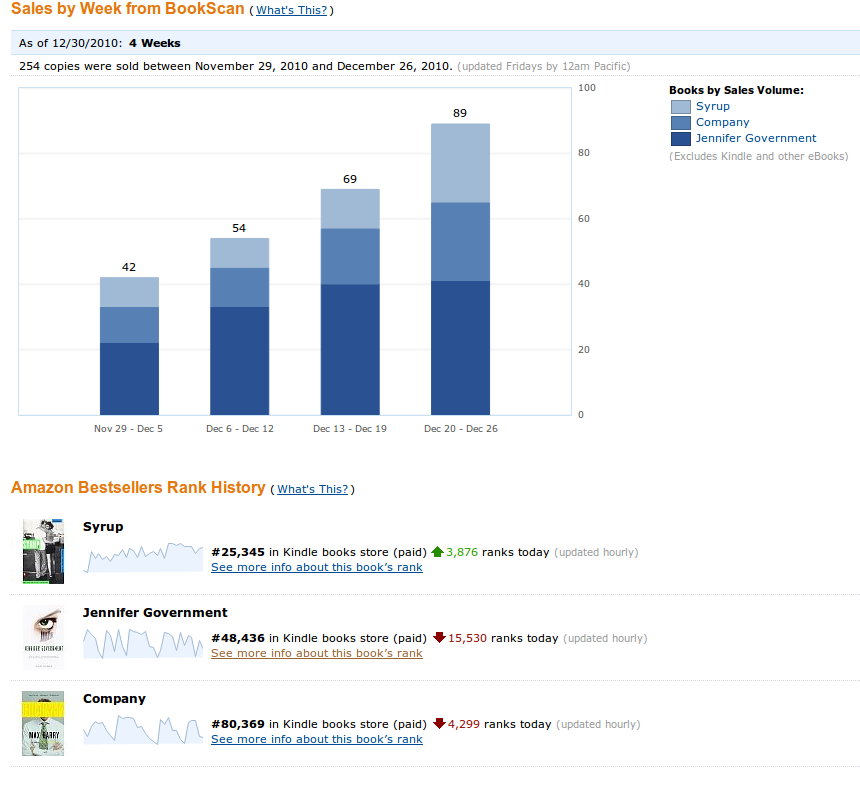
Task: Click the Company segment of the Dec 13 - Dec 19 bar
Action: [350, 257]
